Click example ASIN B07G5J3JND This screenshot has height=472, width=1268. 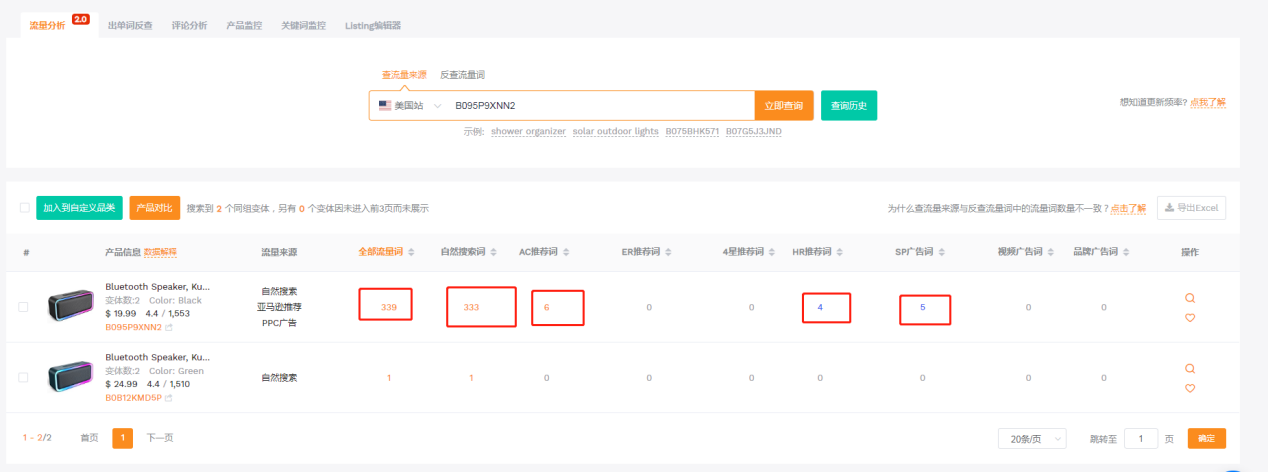754,131
